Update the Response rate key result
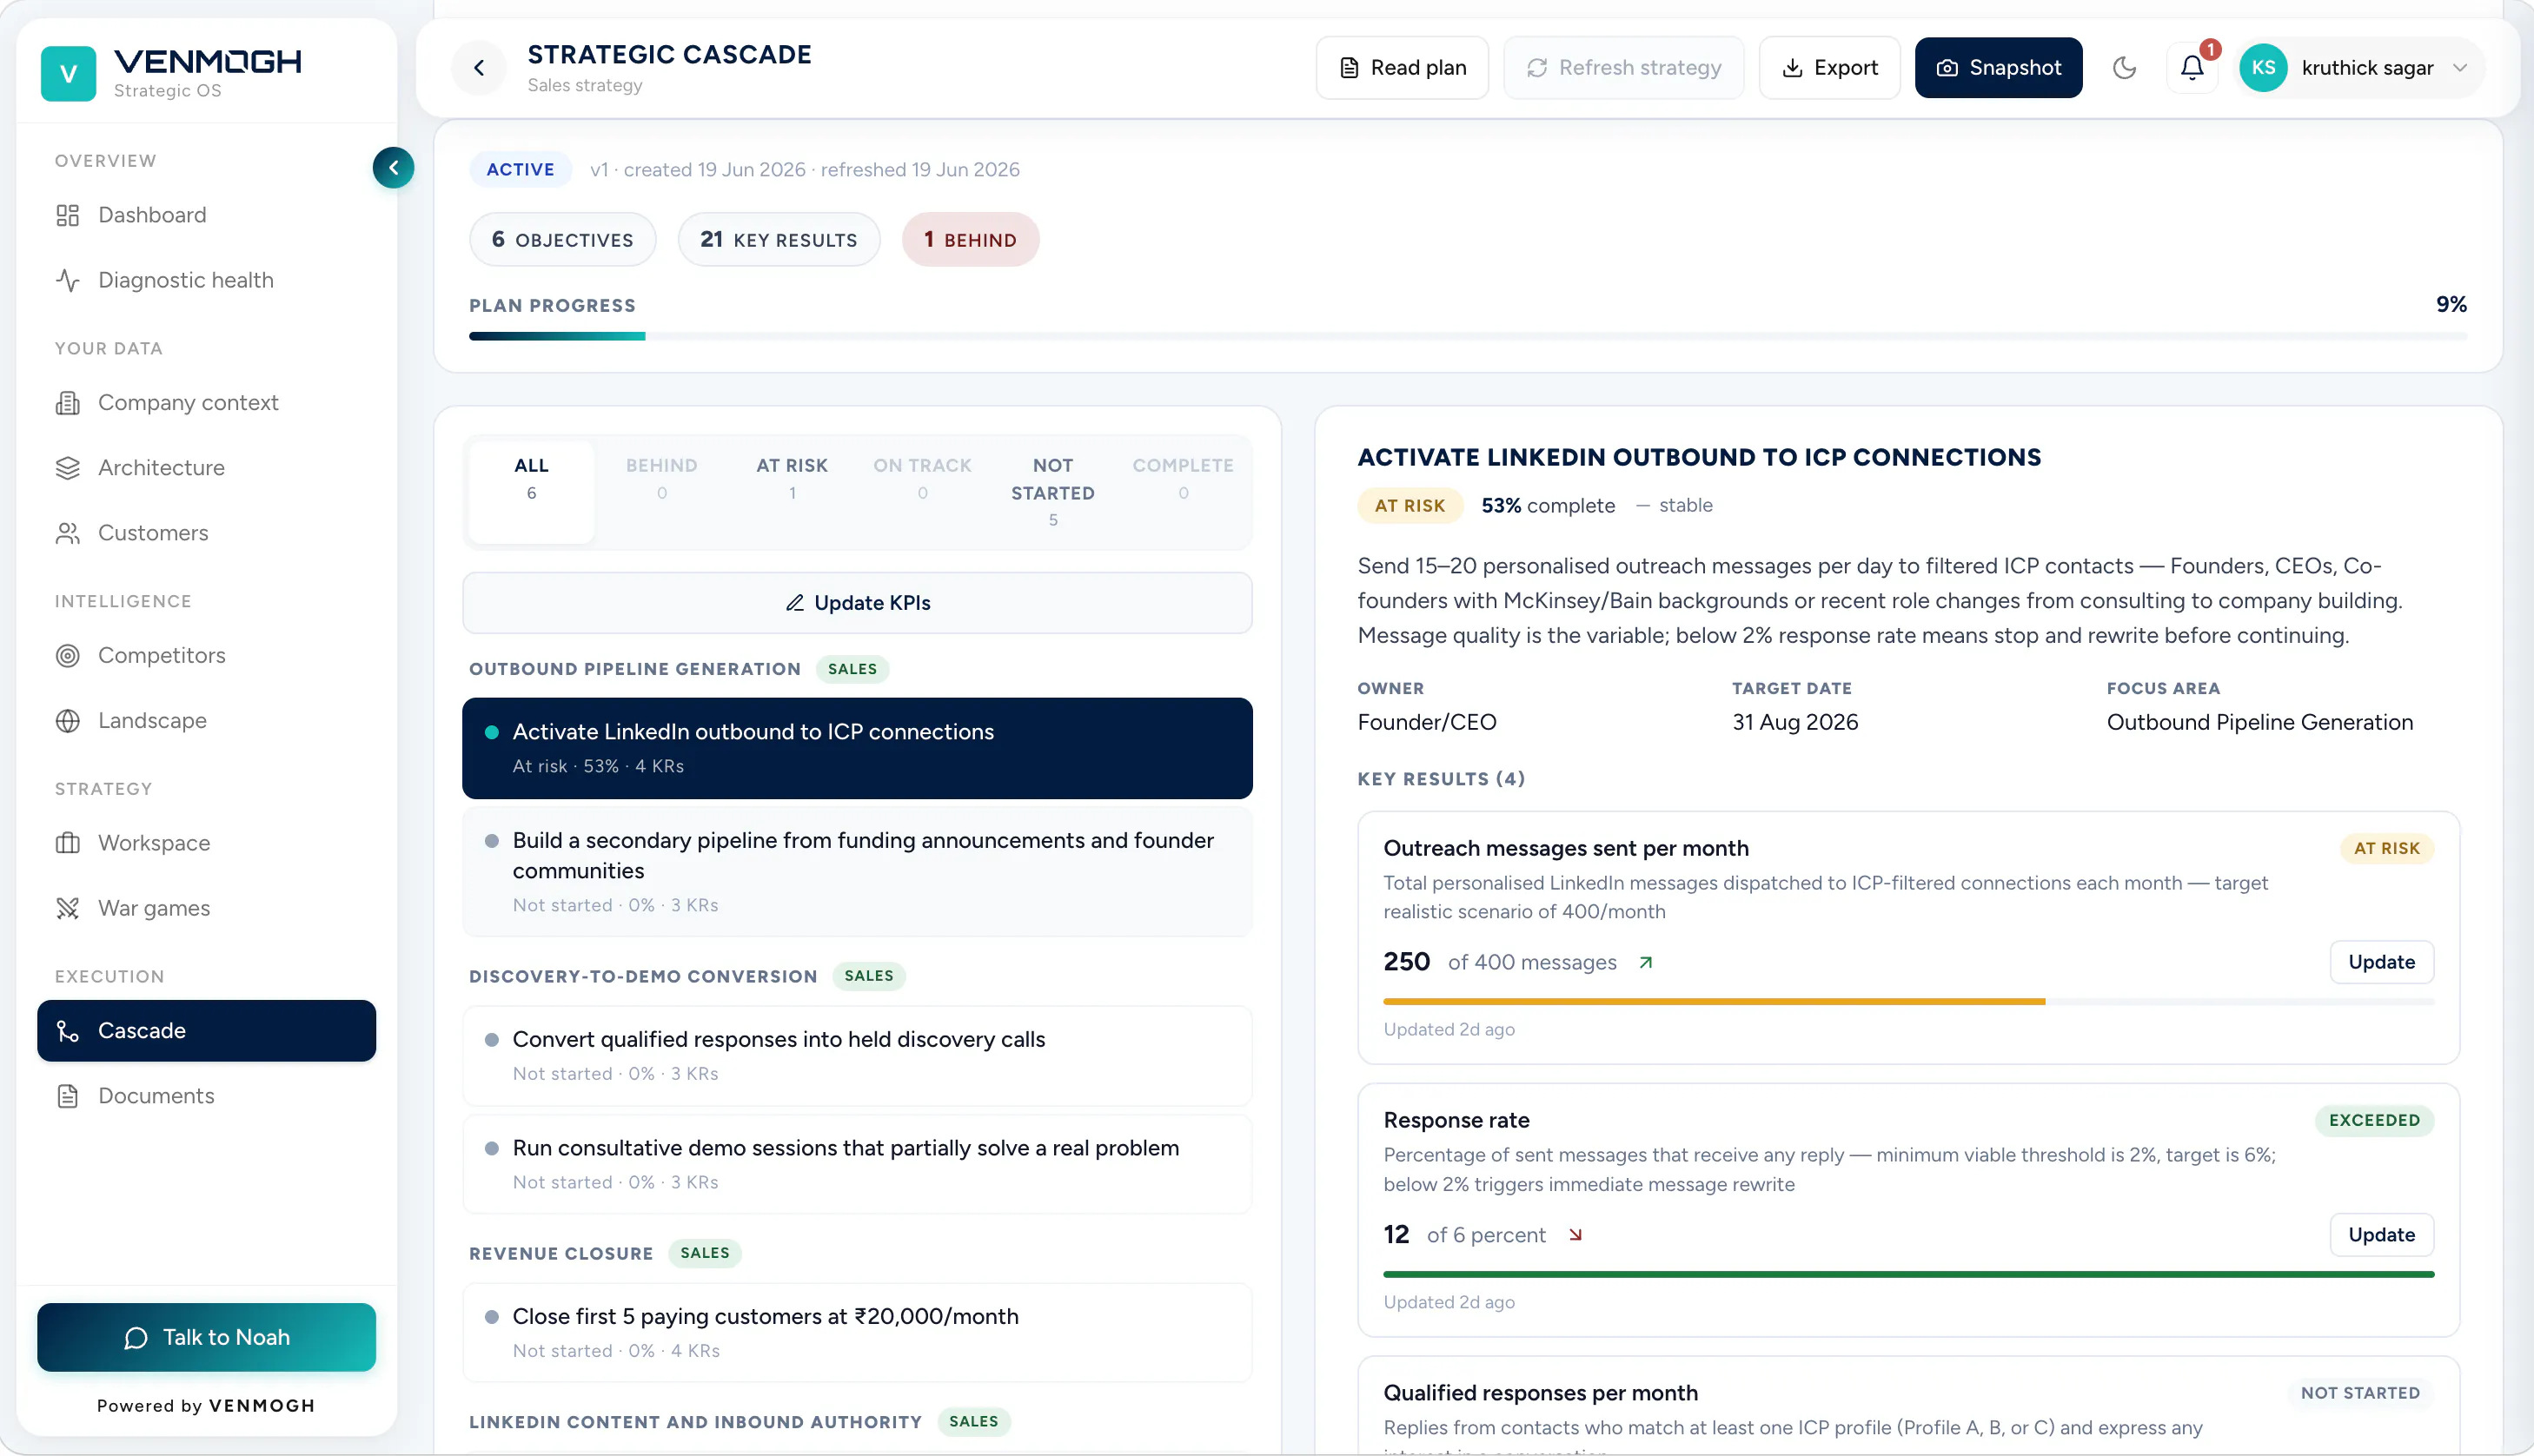The image size is (2534, 1456). click(2381, 1235)
